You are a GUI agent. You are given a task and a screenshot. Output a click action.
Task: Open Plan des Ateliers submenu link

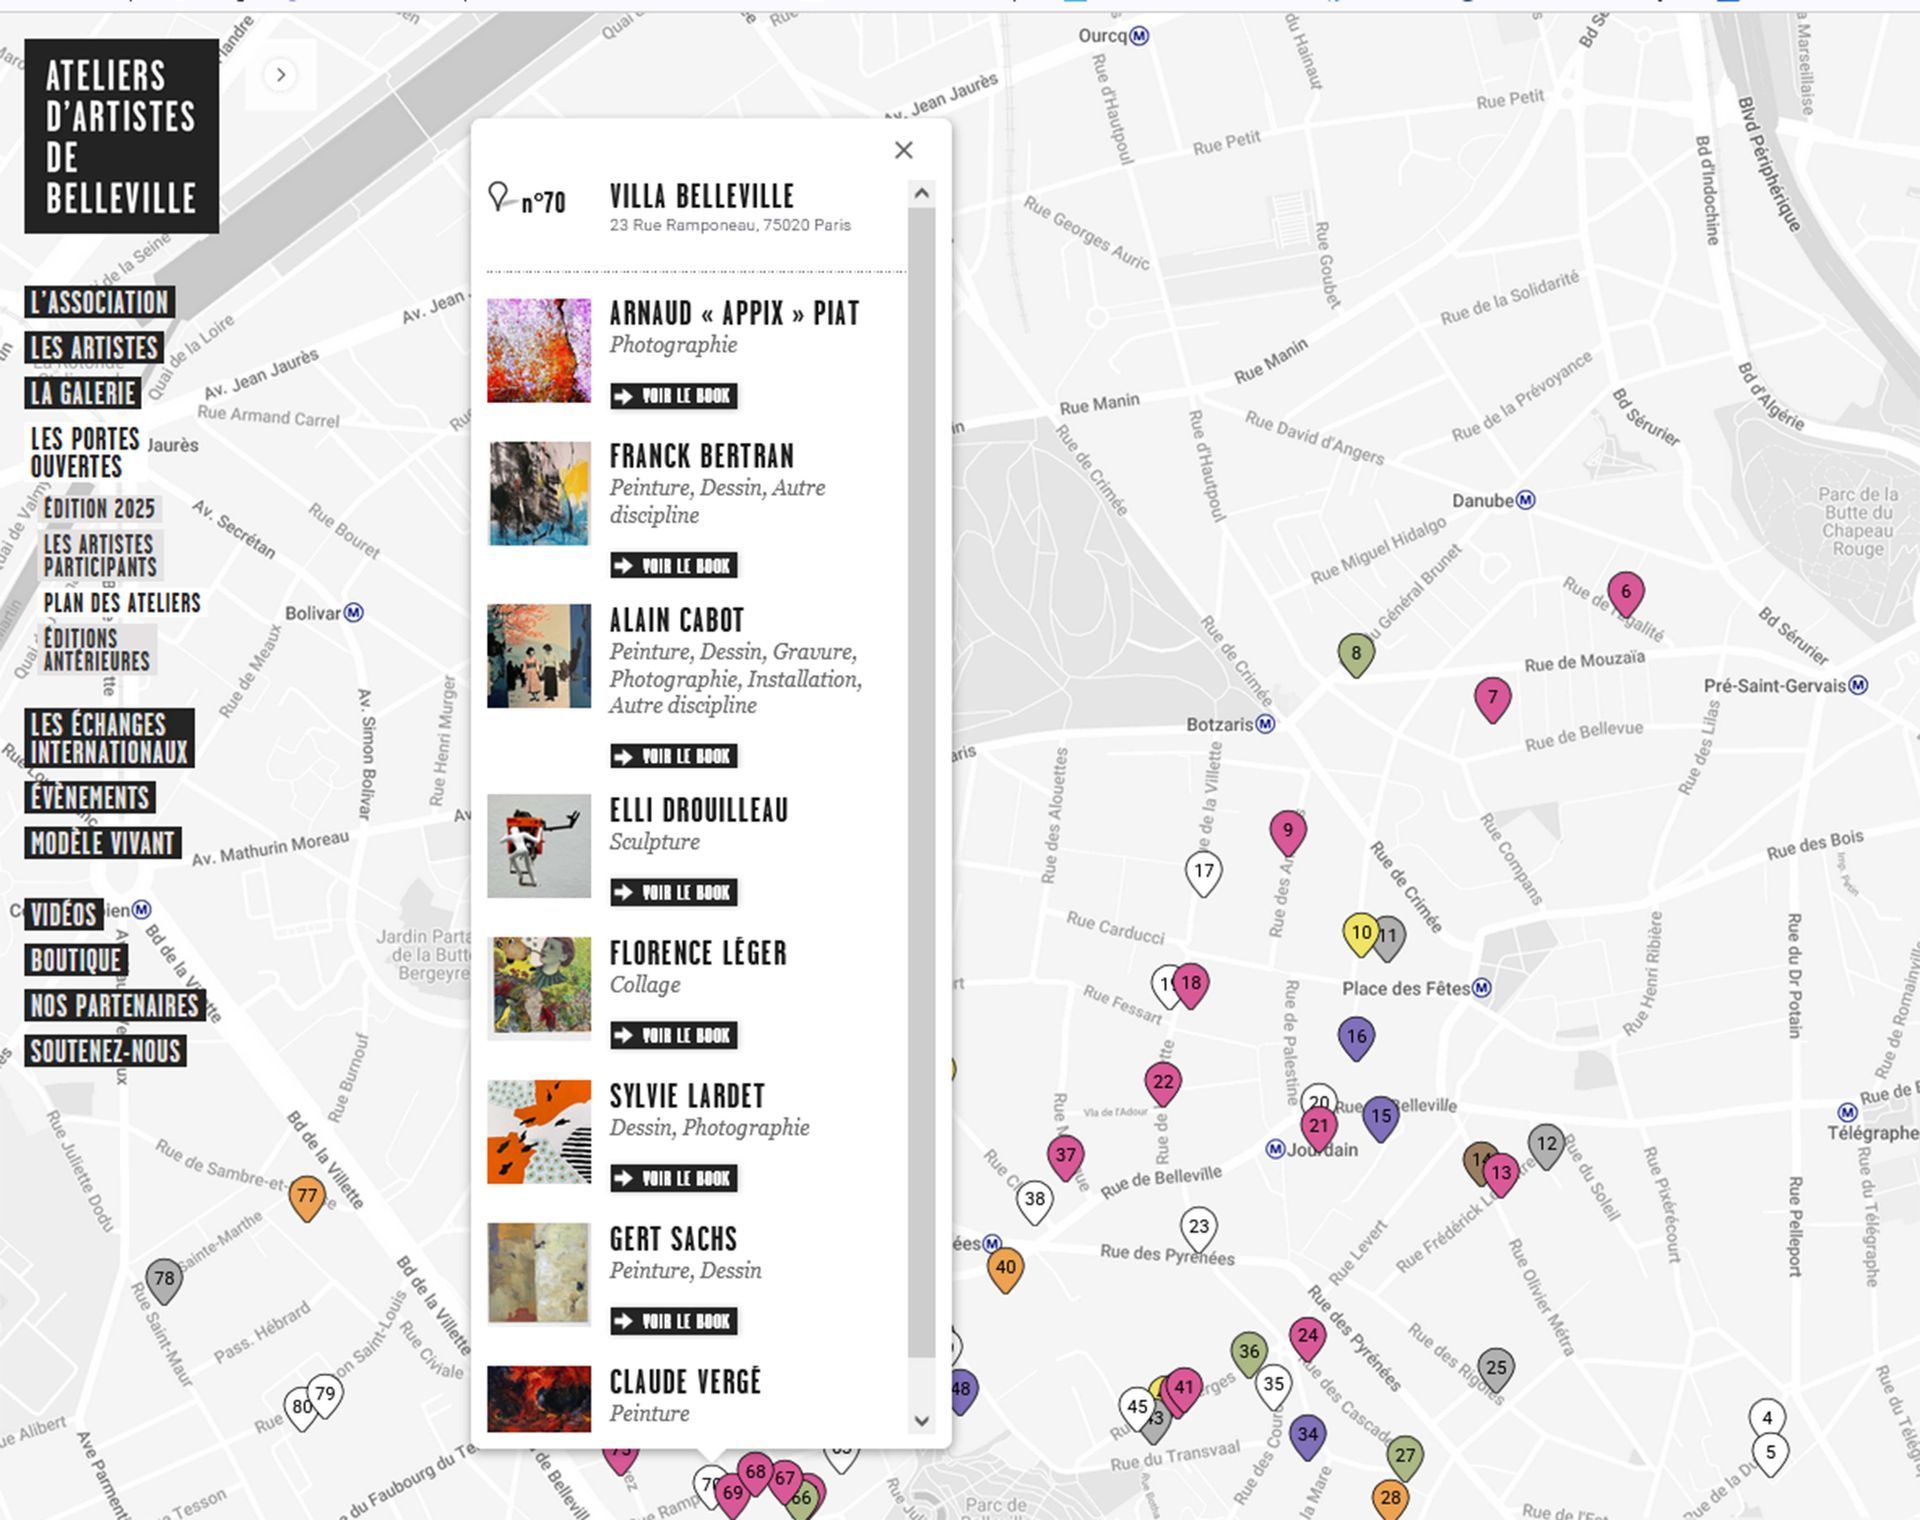122,603
